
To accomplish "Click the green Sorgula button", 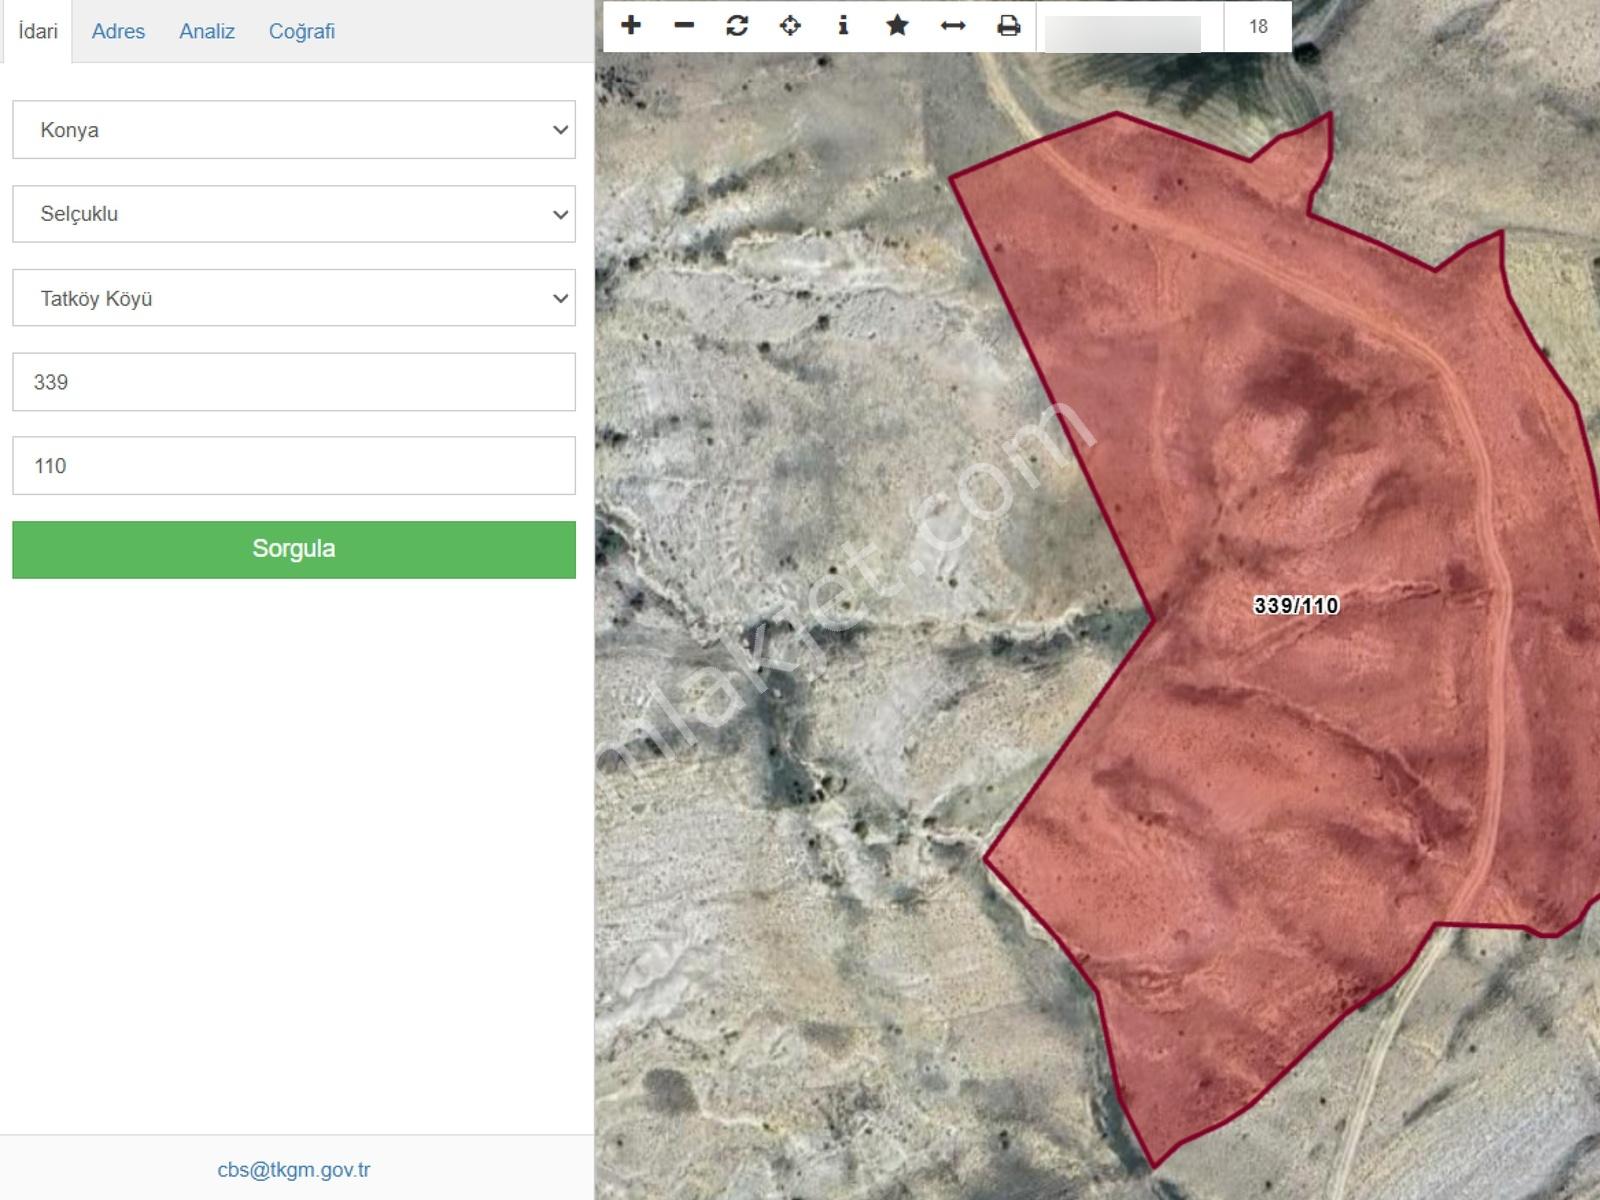I will click(x=294, y=549).
